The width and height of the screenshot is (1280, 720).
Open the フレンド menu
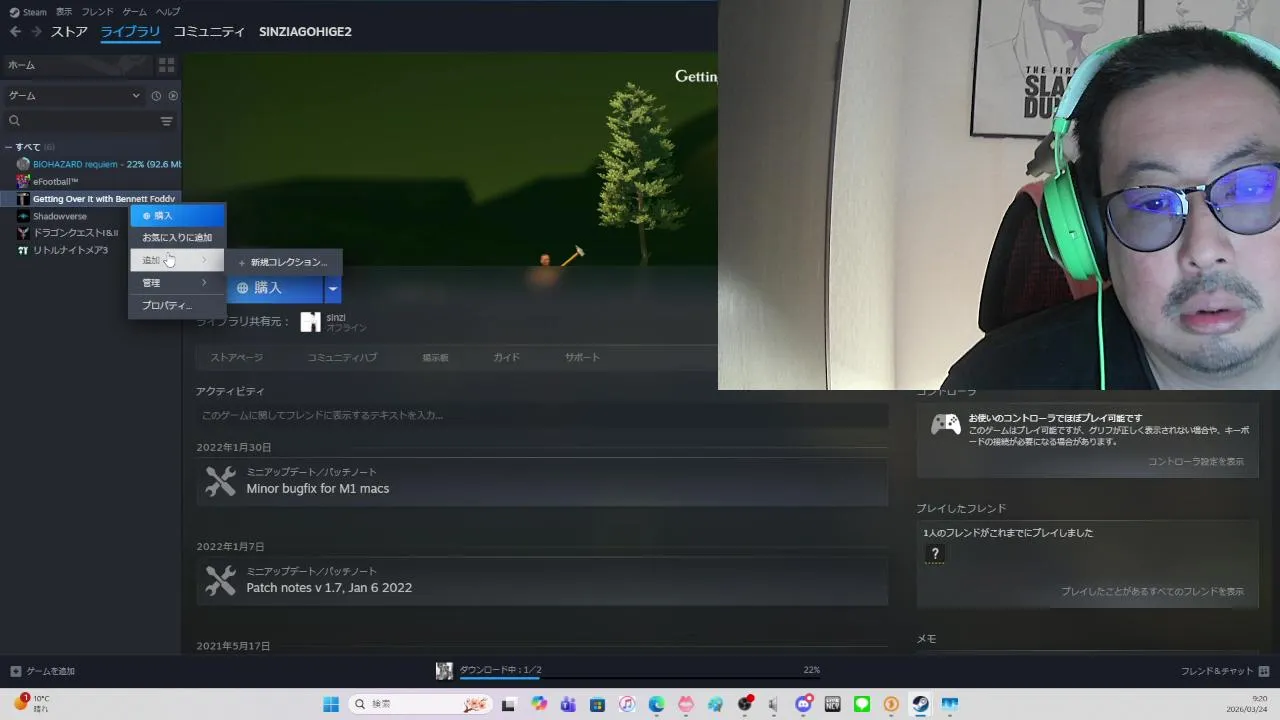click(x=97, y=12)
